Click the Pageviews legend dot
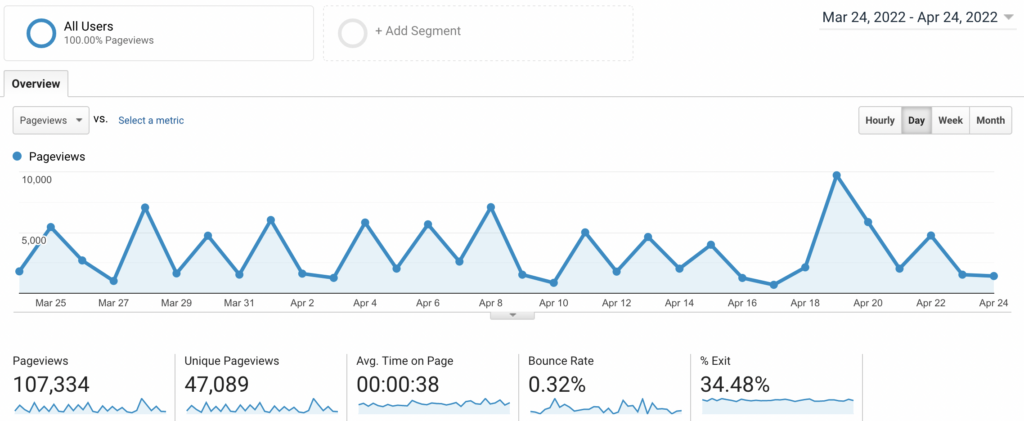The height and width of the screenshot is (421, 1024). point(17,157)
